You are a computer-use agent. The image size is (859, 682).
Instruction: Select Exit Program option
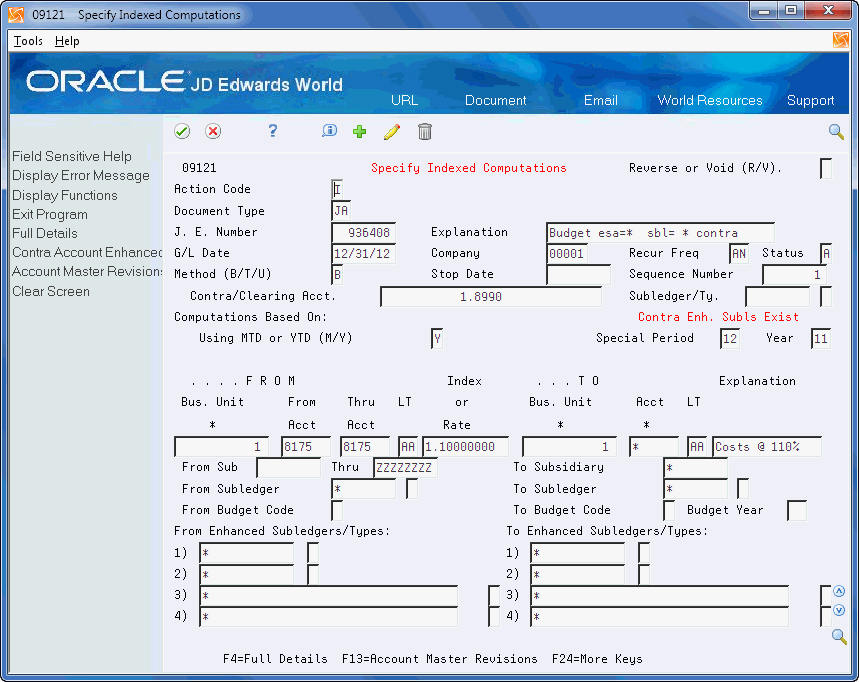click(50, 215)
